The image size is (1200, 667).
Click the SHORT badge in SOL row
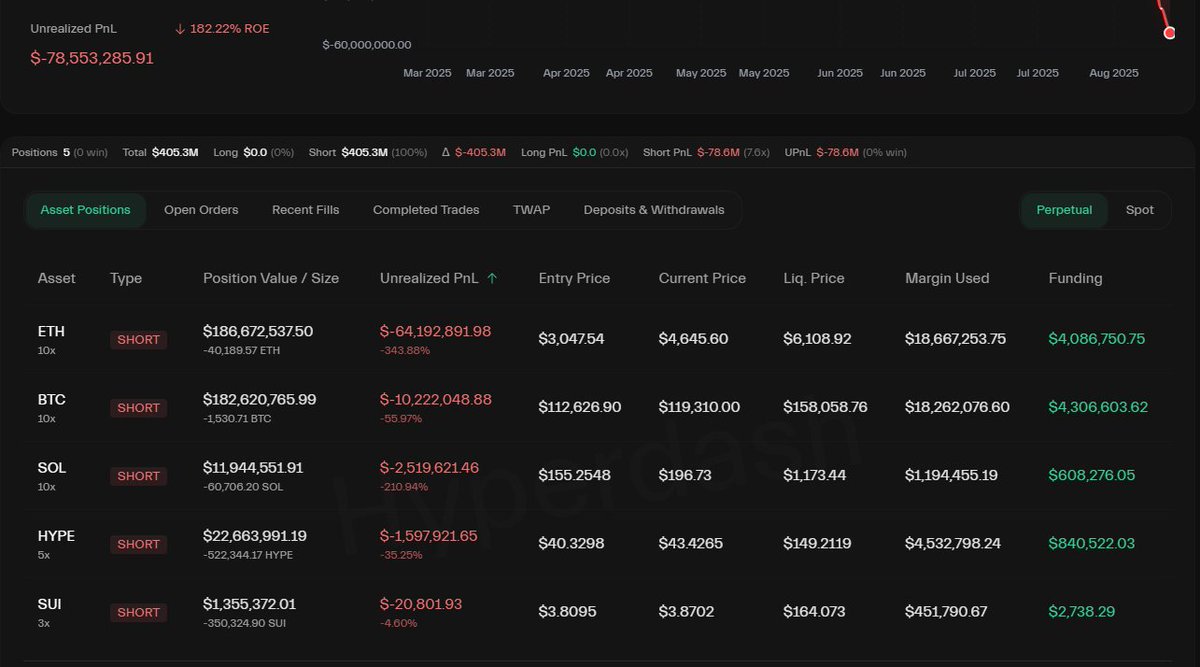(x=138, y=476)
